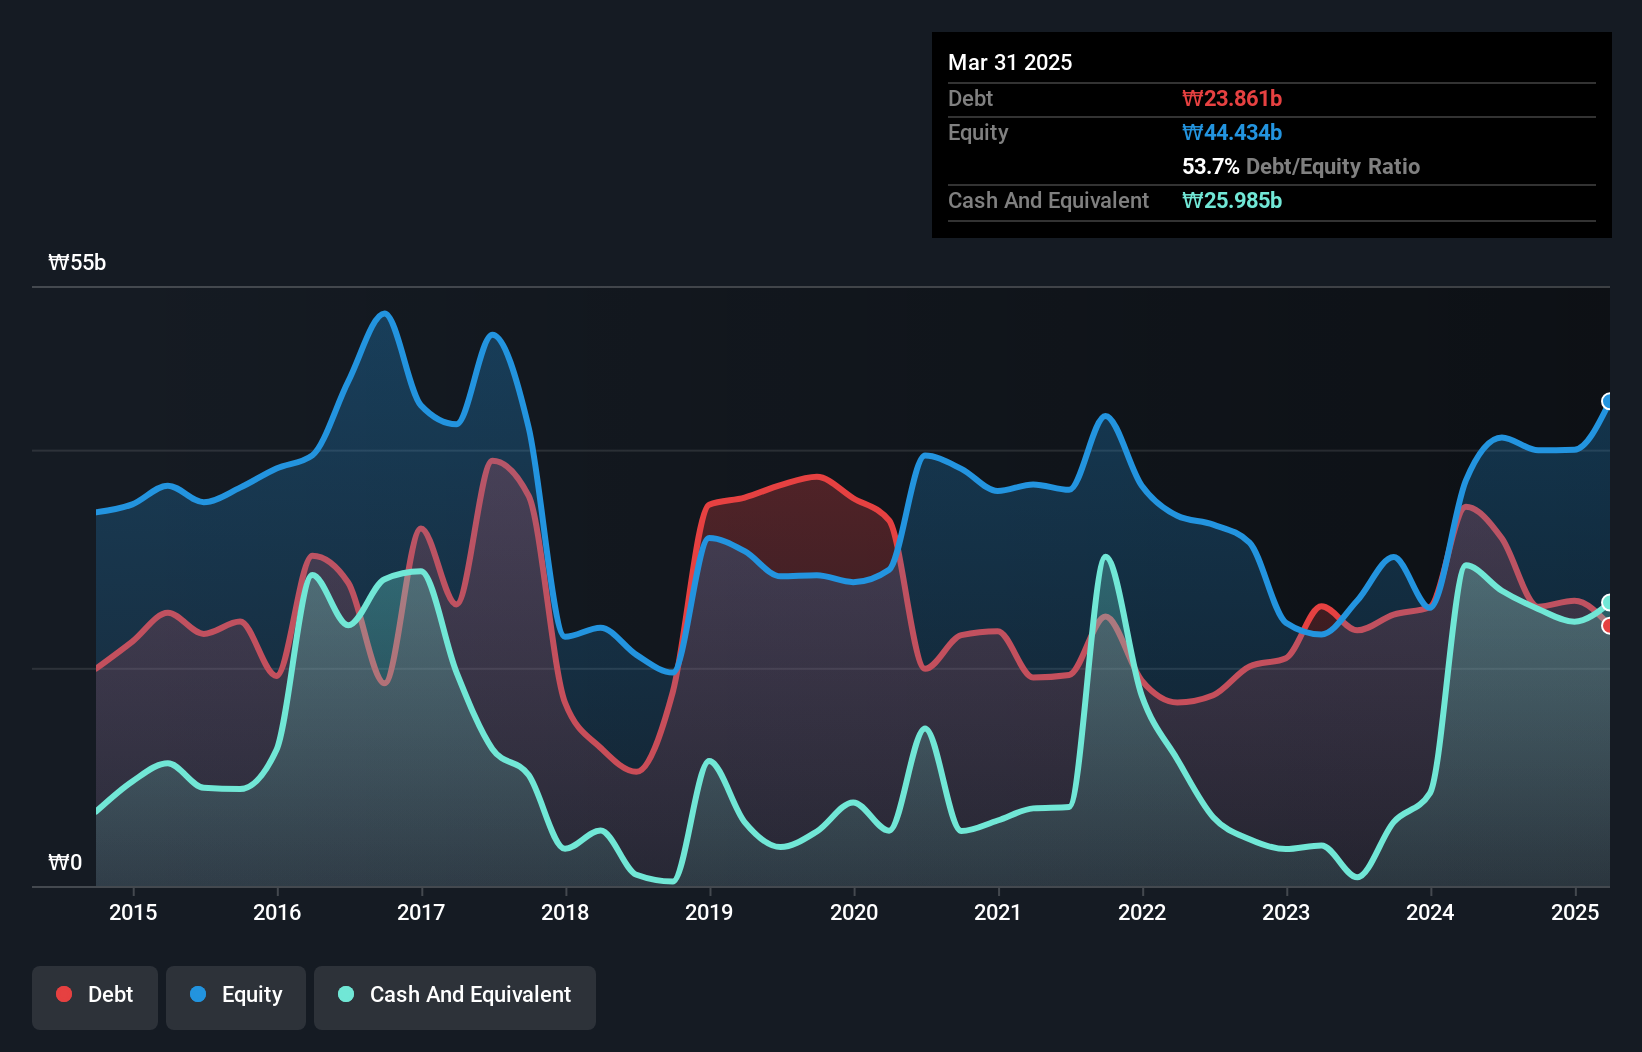Click the 53.7% Debt/Equity Ratio text
Image resolution: width=1642 pixels, height=1052 pixels.
point(1301,166)
